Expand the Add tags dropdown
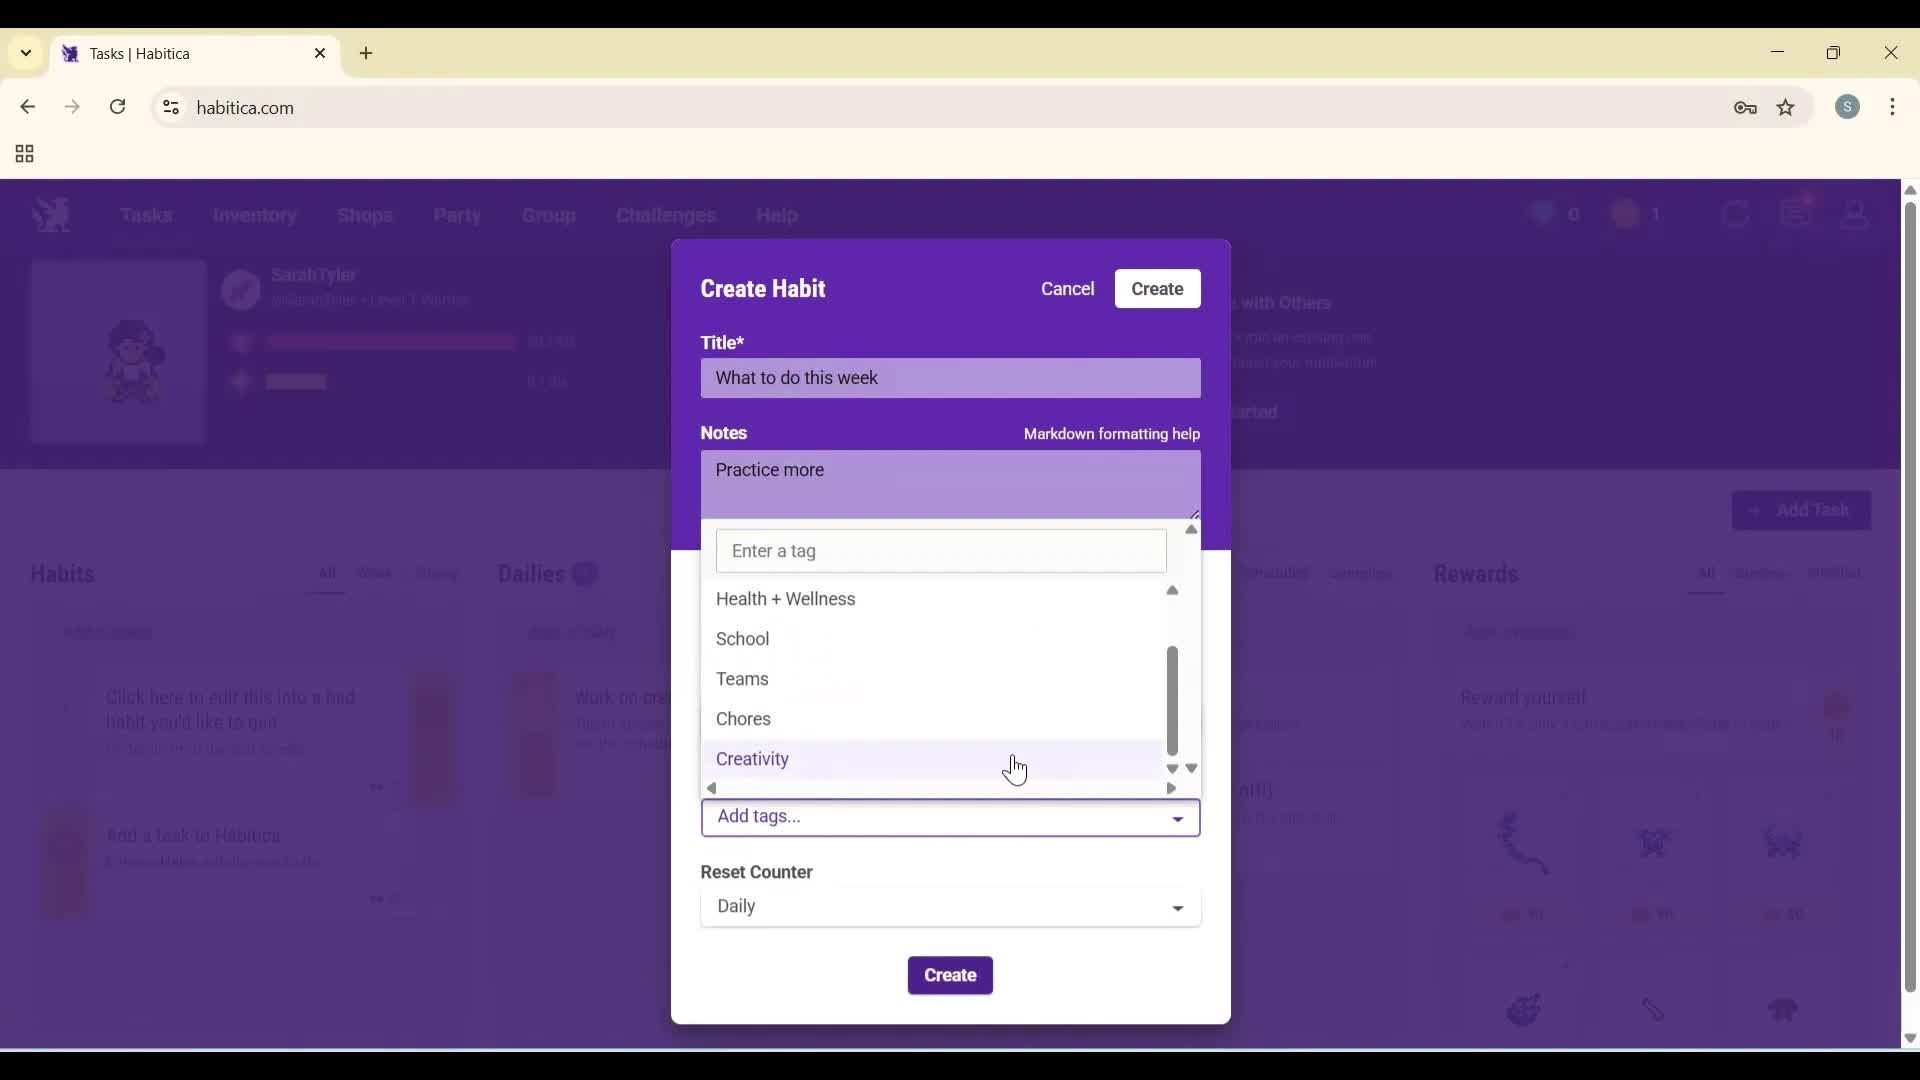 (x=949, y=817)
